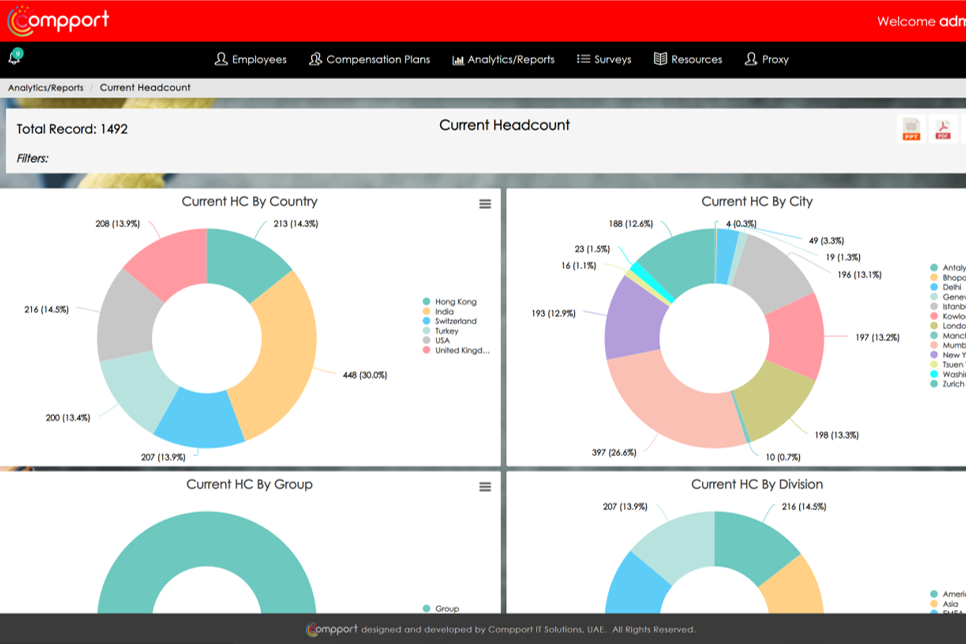This screenshot has width=966, height=644.
Task: Click the notification bell icon
Action: [15, 59]
